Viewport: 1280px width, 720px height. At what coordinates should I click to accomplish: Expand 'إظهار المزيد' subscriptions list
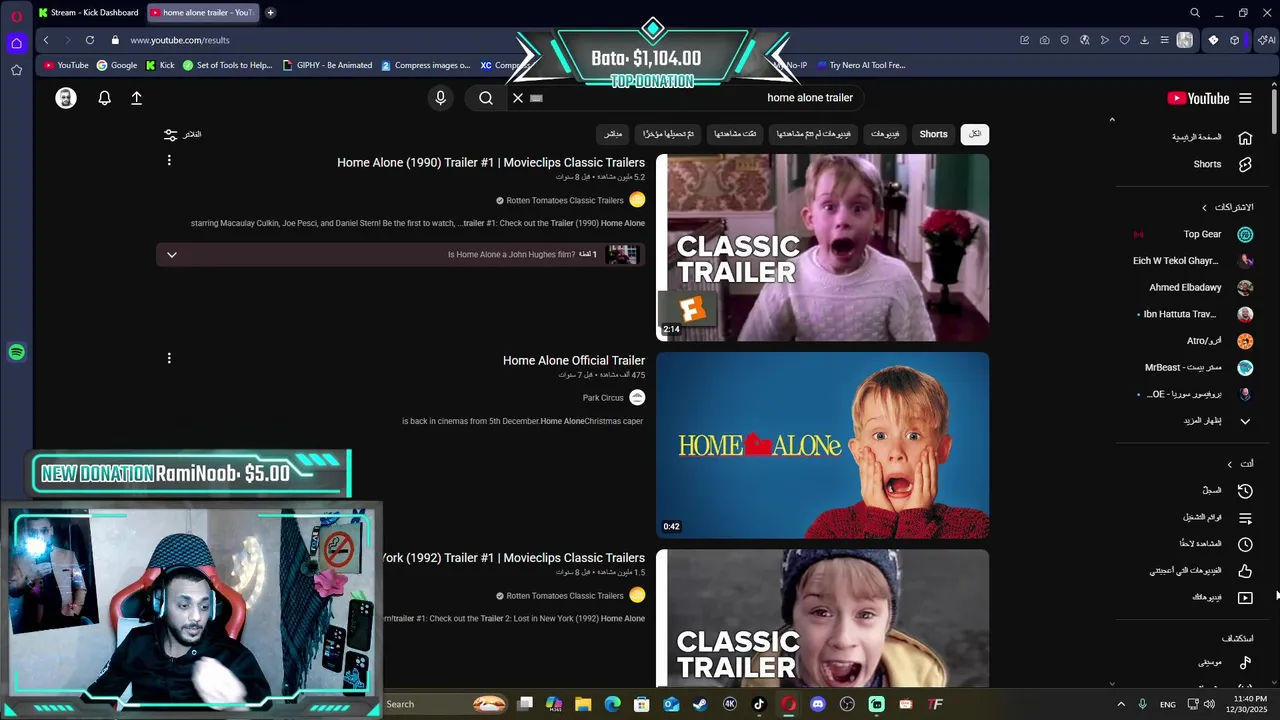coord(1215,421)
